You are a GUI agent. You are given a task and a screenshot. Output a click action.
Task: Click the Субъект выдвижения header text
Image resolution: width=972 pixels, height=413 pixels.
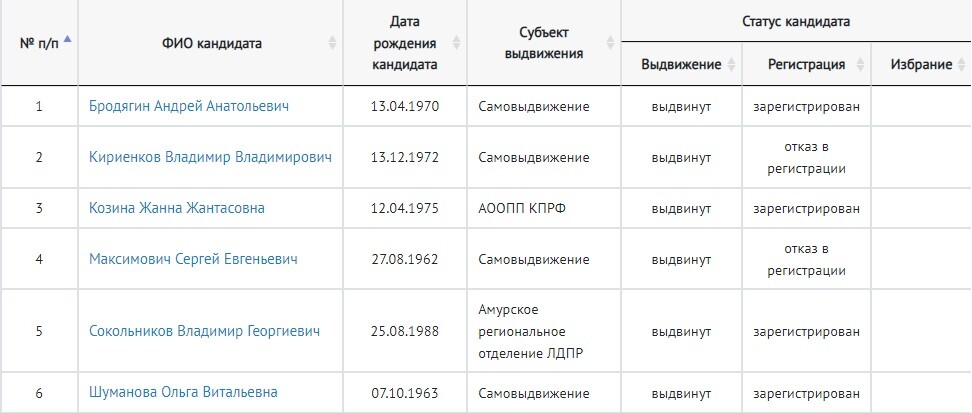pos(544,43)
